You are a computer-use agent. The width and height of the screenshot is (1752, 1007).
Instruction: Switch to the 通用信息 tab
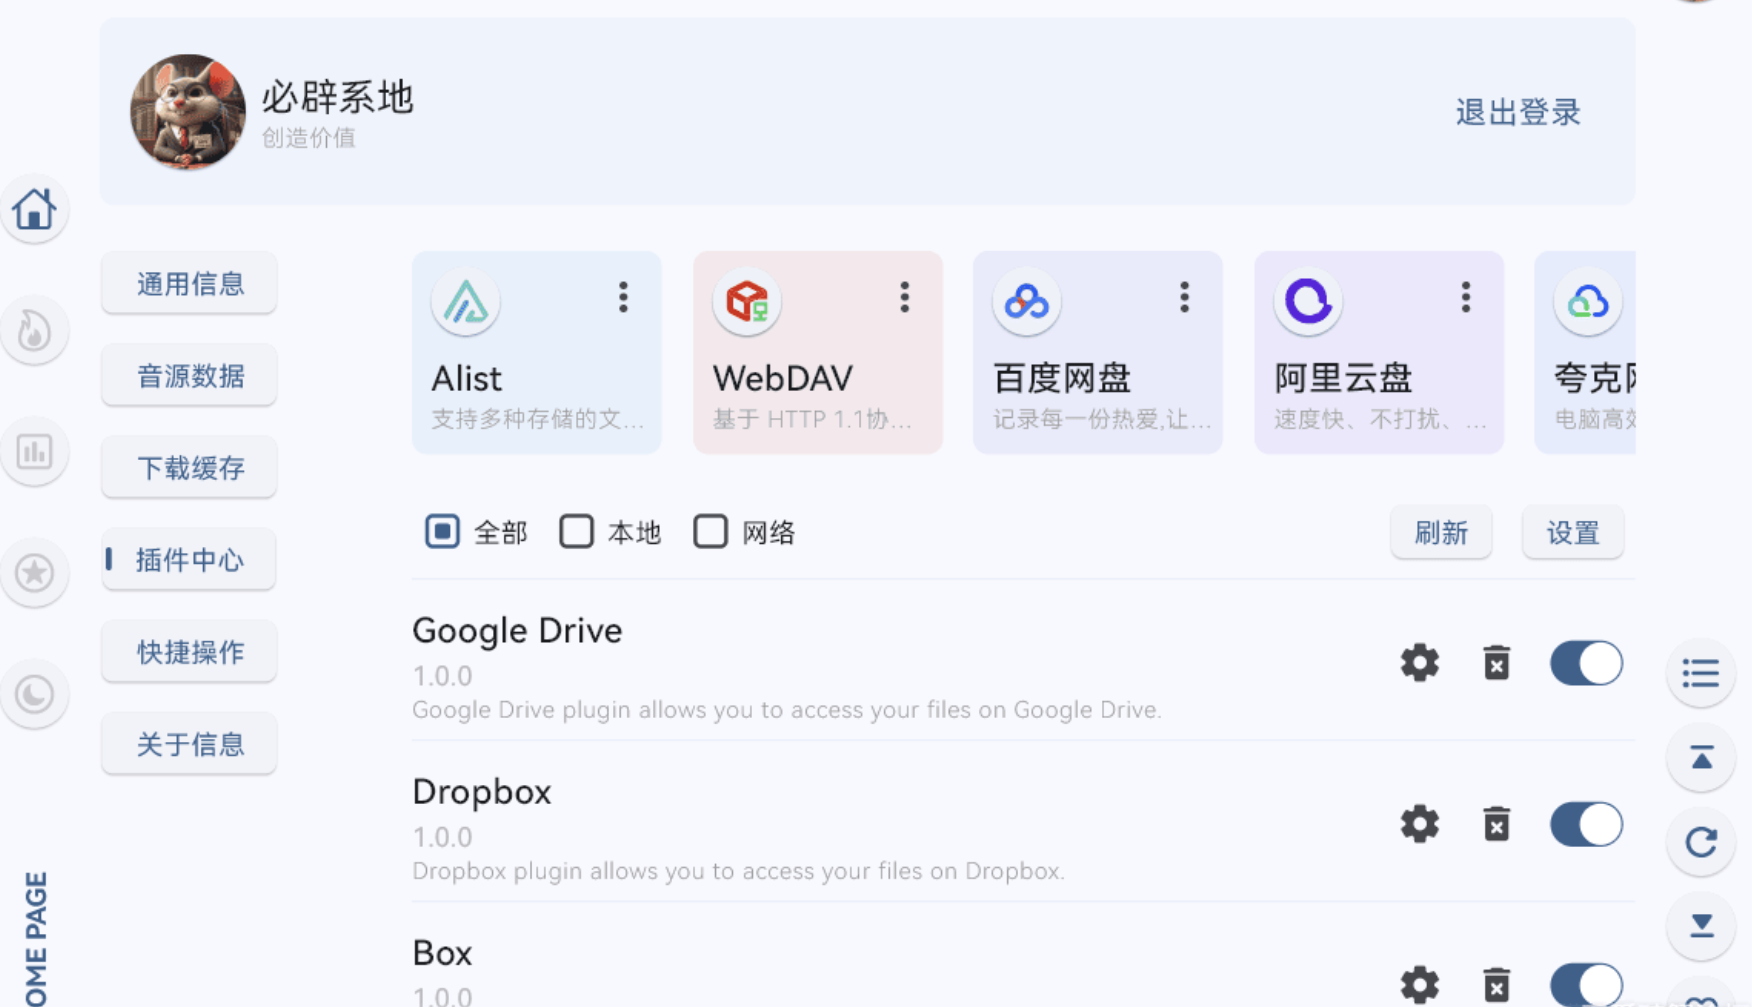point(190,284)
